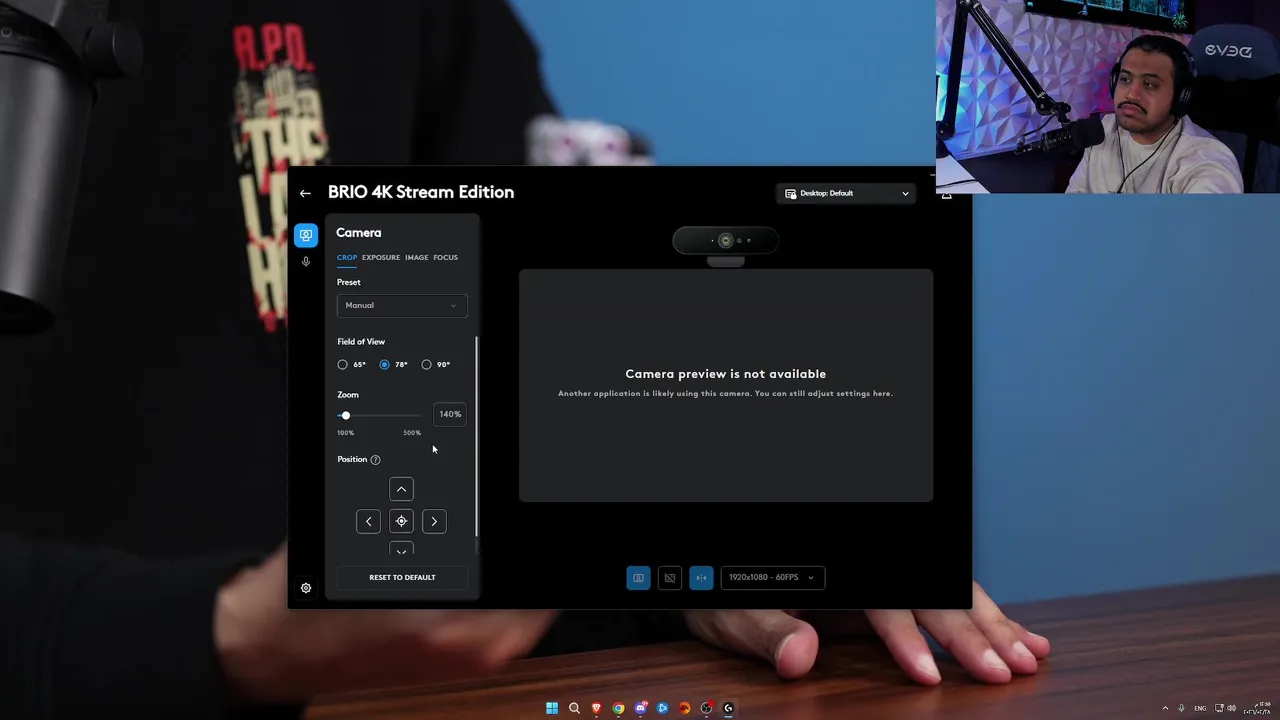Open Google Chrome from taskbar
This screenshot has width=1280, height=720.
point(618,708)
